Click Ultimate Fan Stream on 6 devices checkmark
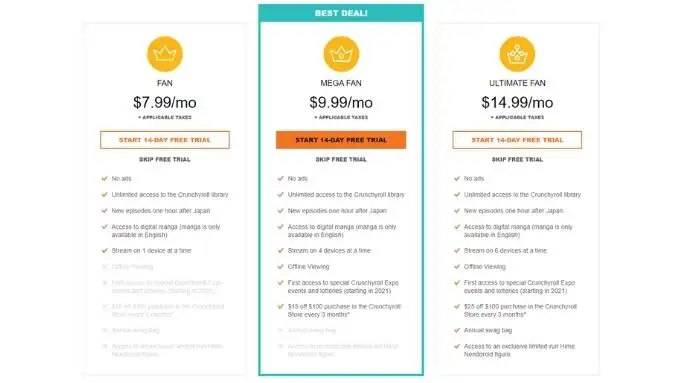680x383 pixels. tap(457, 250)
